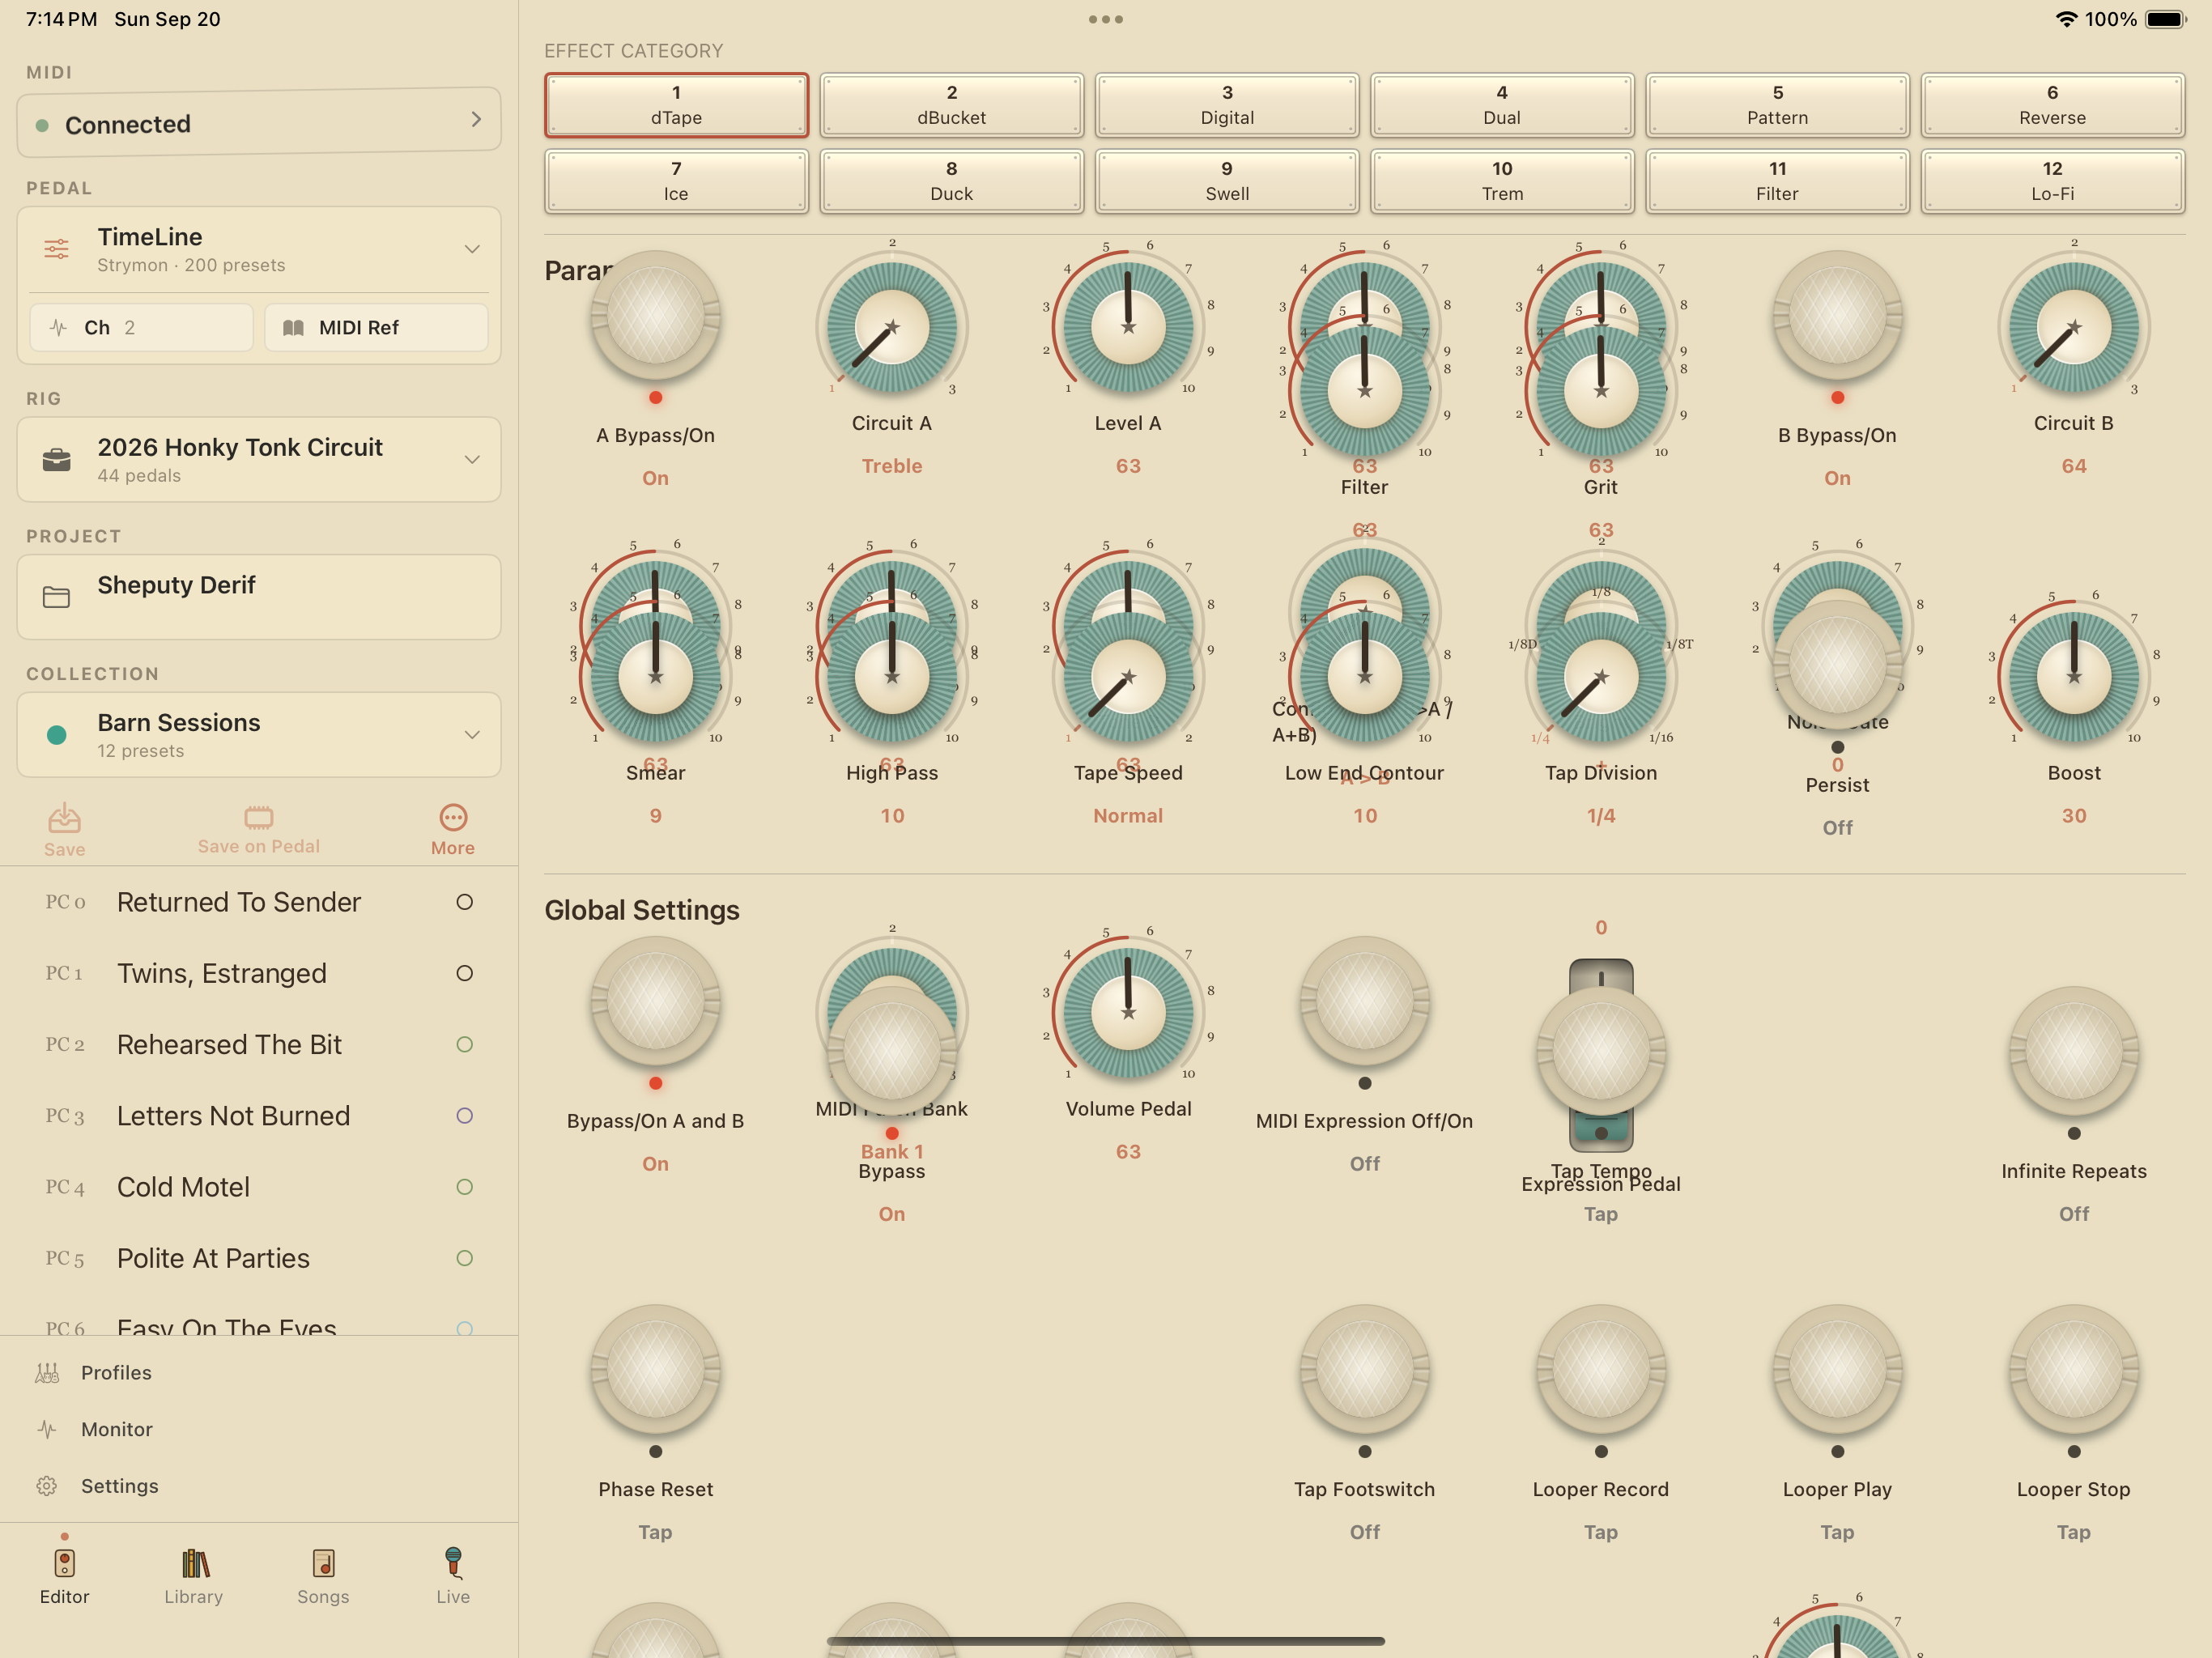Screen dimensions: 2212x1658
Task: Open the Ch 2 MIDI channel selector
Action: (x=141, y=328)
